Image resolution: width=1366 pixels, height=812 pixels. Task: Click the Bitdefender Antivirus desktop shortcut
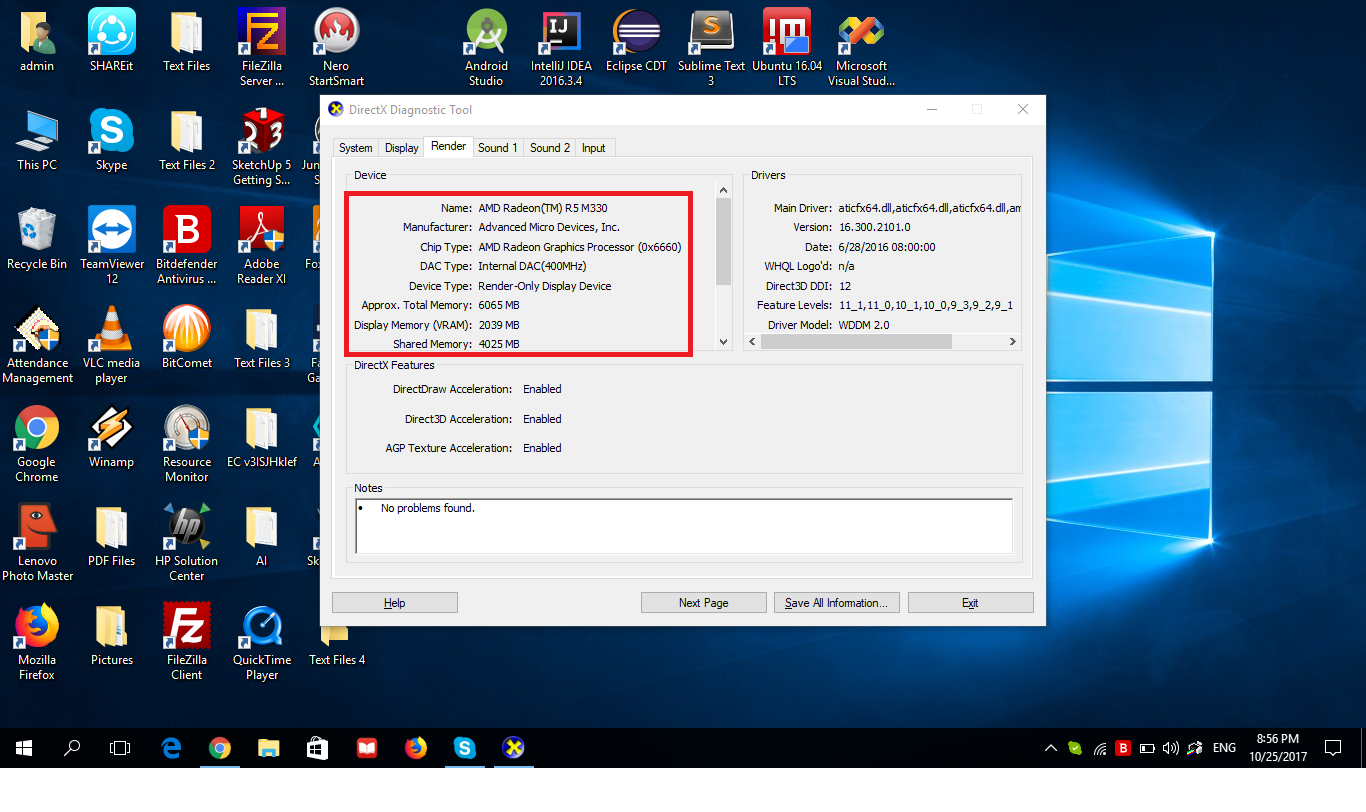coord(186,245)
